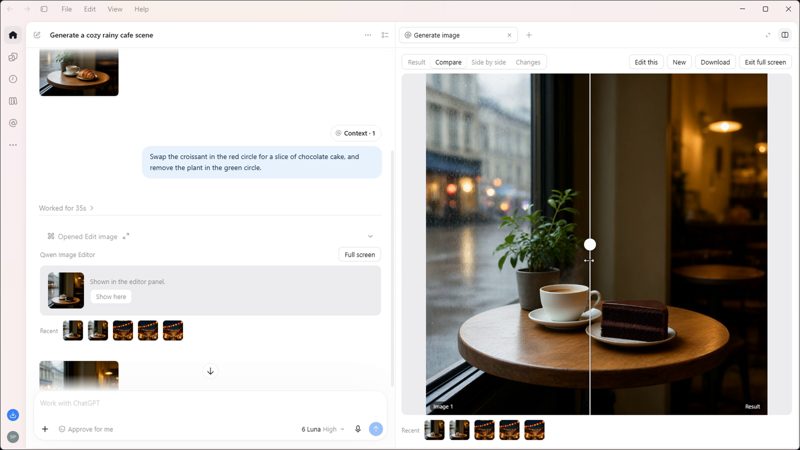Image resolution: width=800 pixels, height=450 pixels.
Task: Open the user profile avatar at the bottom left
Action: pos(13,437)
